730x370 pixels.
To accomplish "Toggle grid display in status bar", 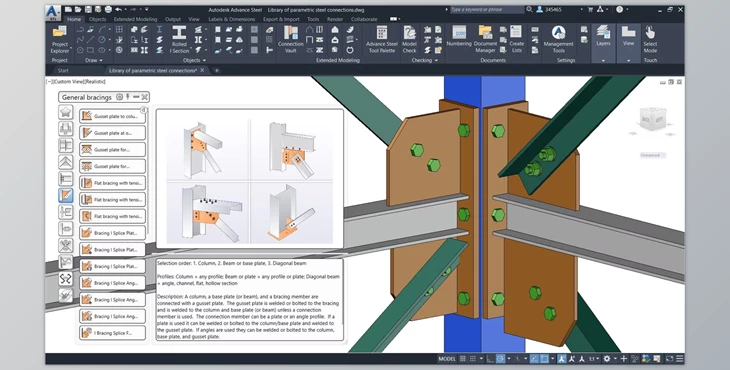I will tap(463, 359).
